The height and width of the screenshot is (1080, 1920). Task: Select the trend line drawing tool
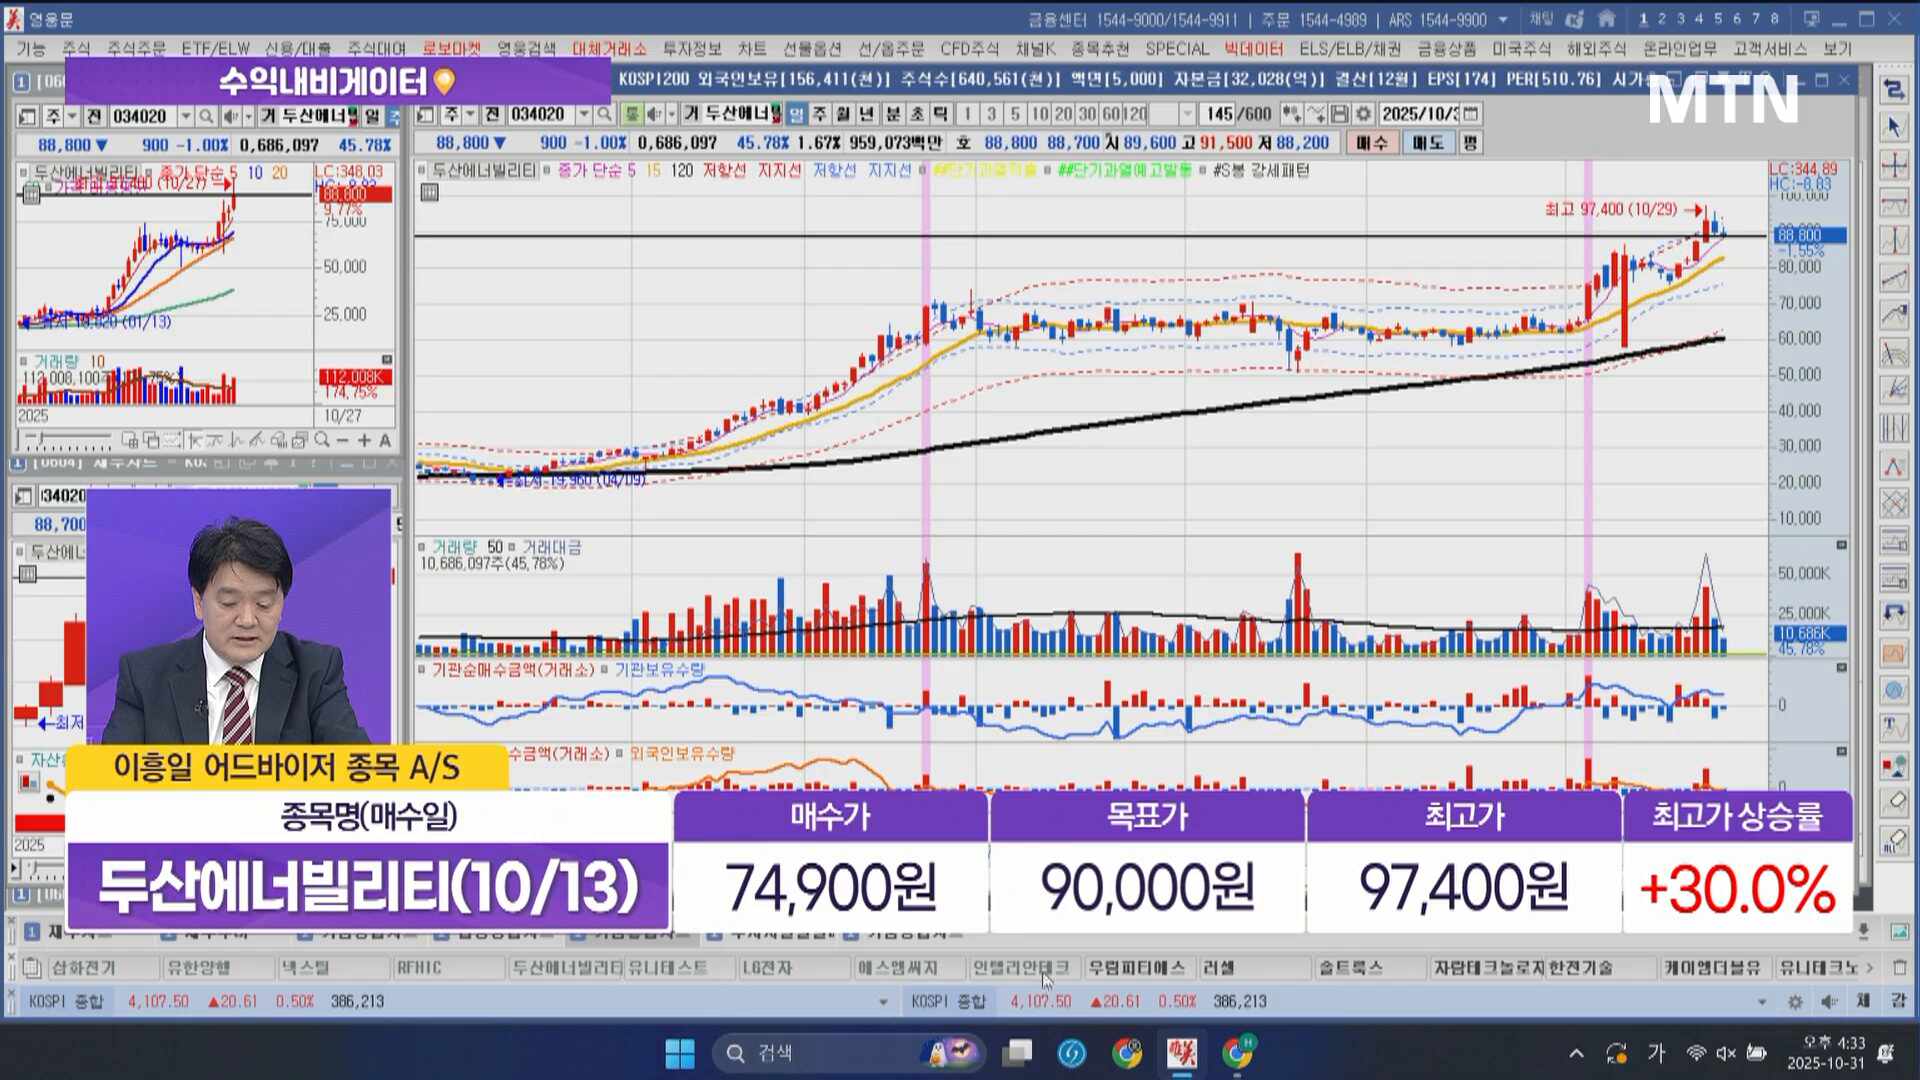(1894, 278)
